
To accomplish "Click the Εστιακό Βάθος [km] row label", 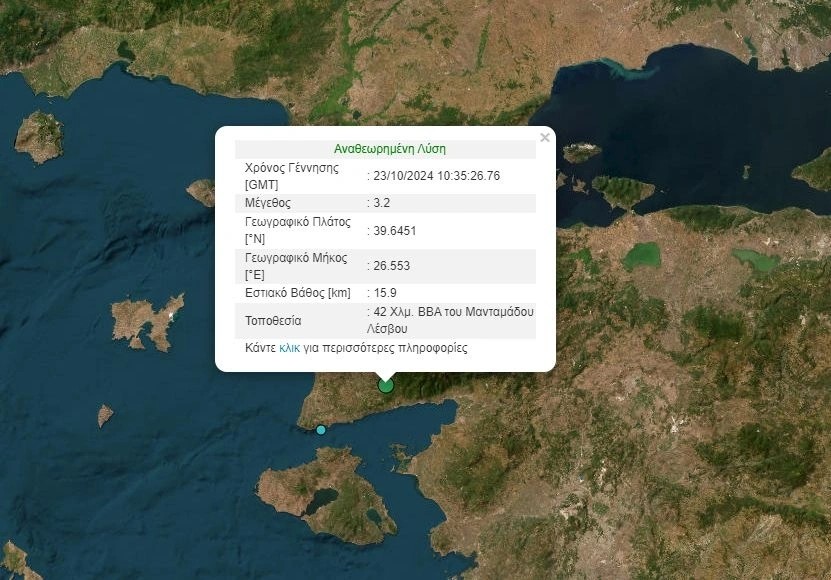I will pos(297,293).
